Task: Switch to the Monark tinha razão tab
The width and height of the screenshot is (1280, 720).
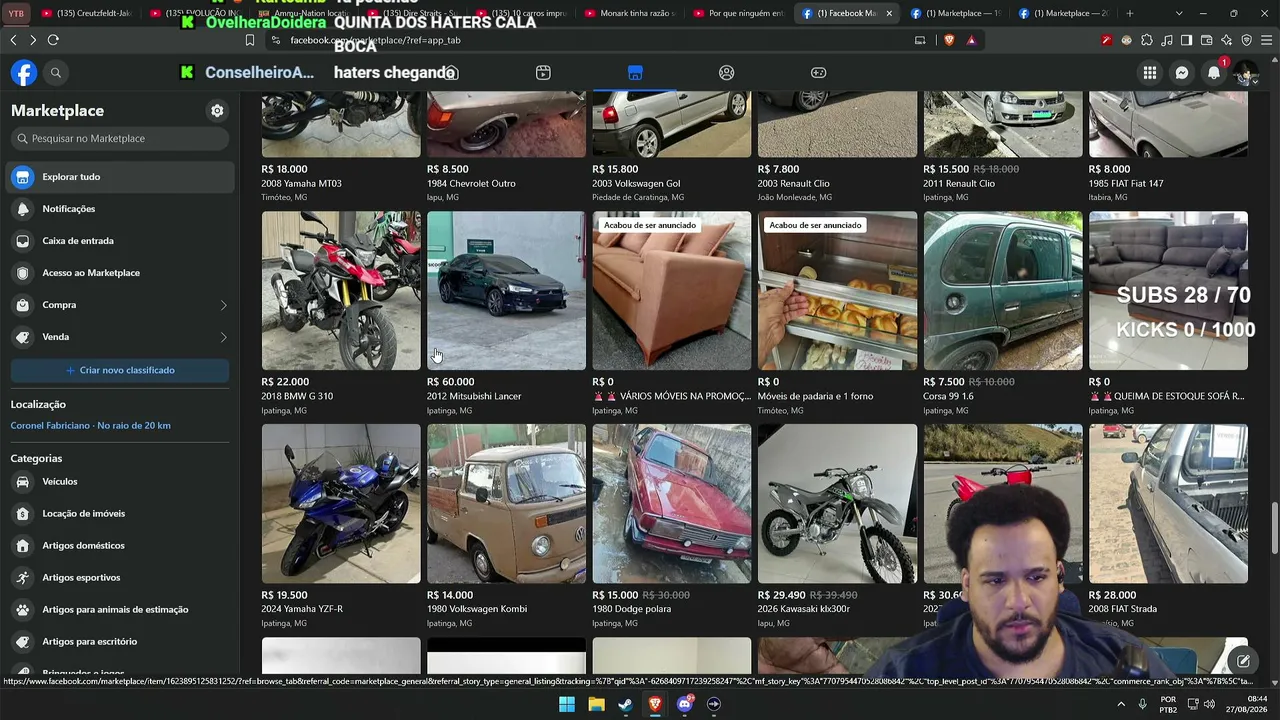Action: point(632,13)
